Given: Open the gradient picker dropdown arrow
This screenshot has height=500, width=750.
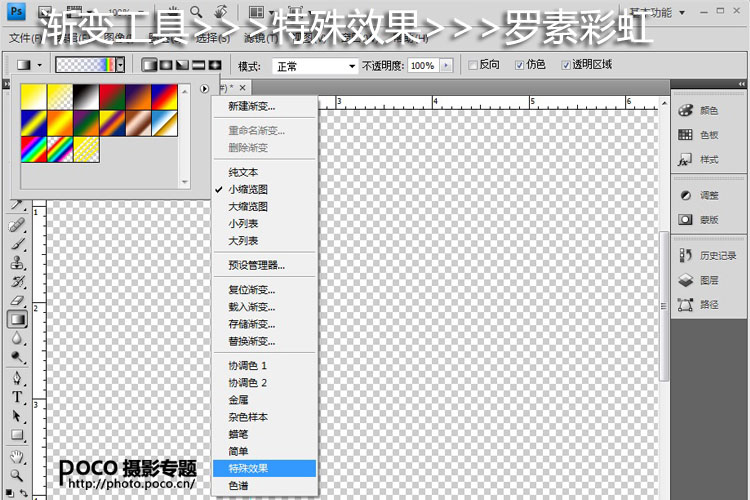Looking at the screenshot, I should tap(121, 65).
